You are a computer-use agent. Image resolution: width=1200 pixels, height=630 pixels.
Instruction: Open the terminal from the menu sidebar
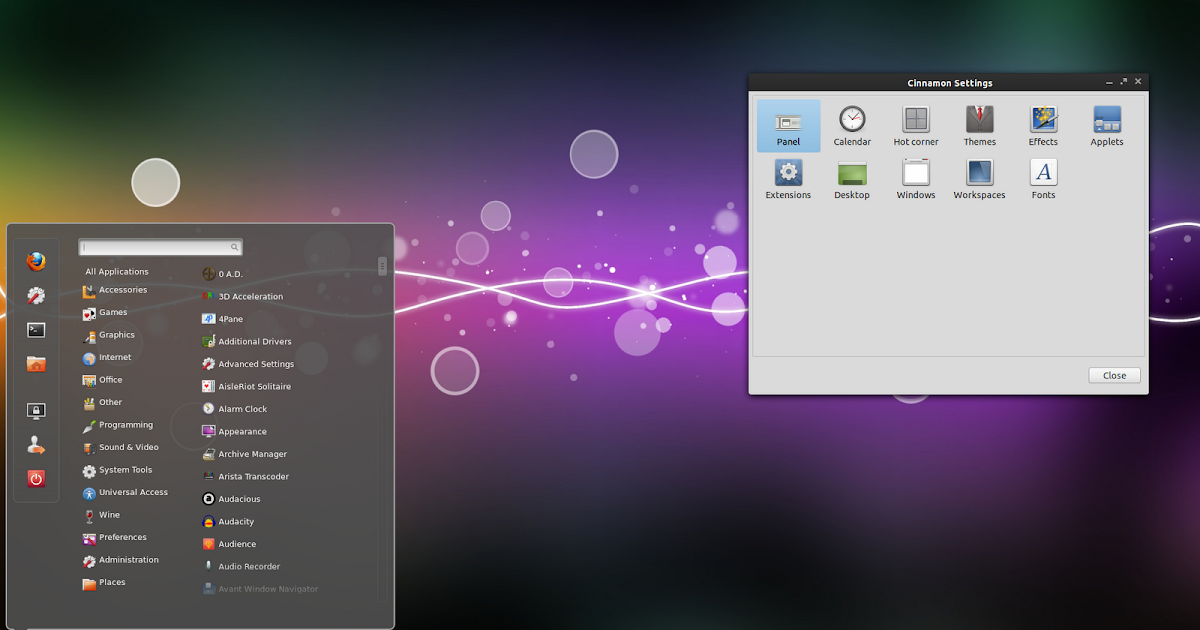[x=36, y=328]
